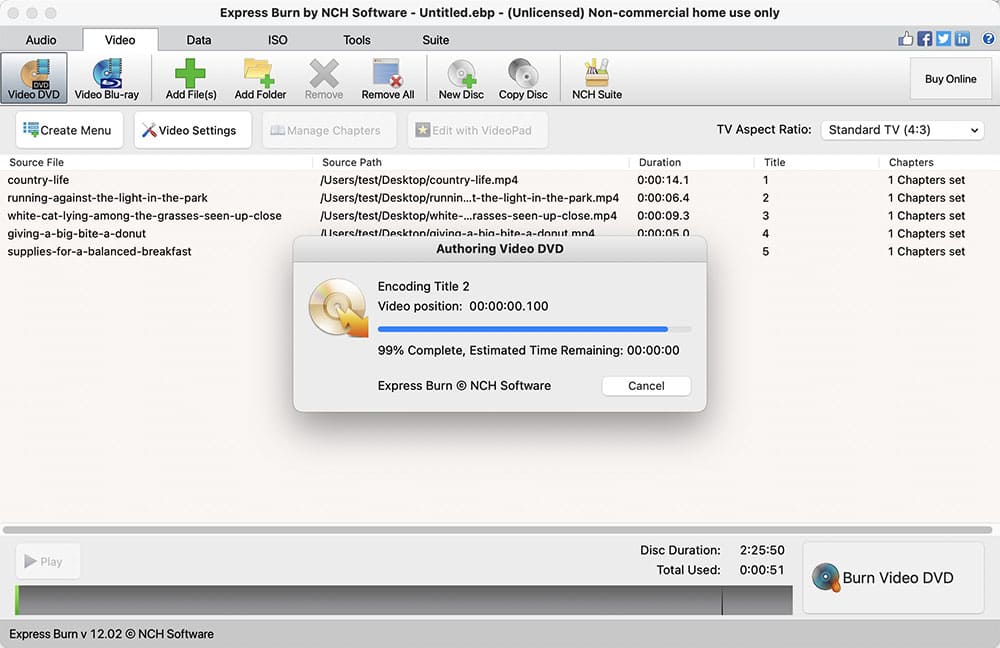The image size is (1000, 648).
Task: Open the LinkedIn share icon
Action: point(962,39)
